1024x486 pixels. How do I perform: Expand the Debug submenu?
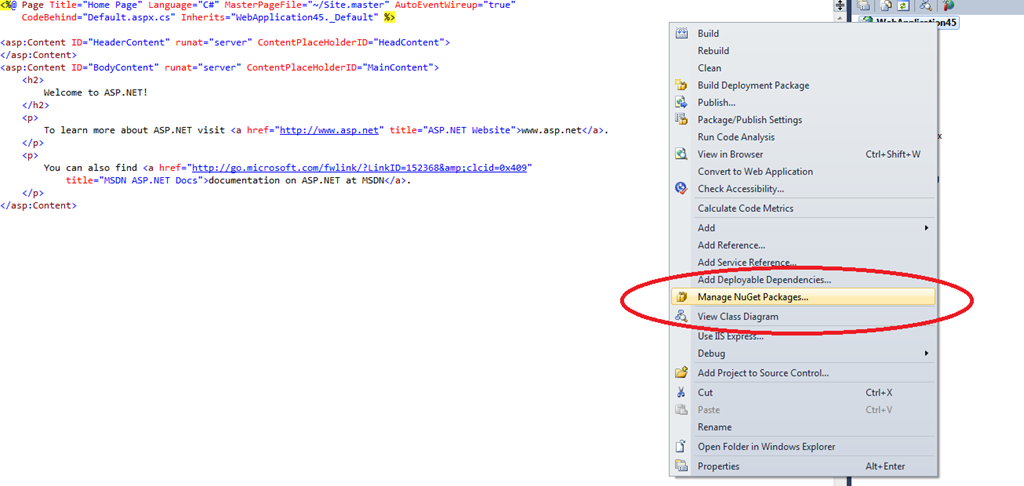pyautogui.click(x=926, y=353)
